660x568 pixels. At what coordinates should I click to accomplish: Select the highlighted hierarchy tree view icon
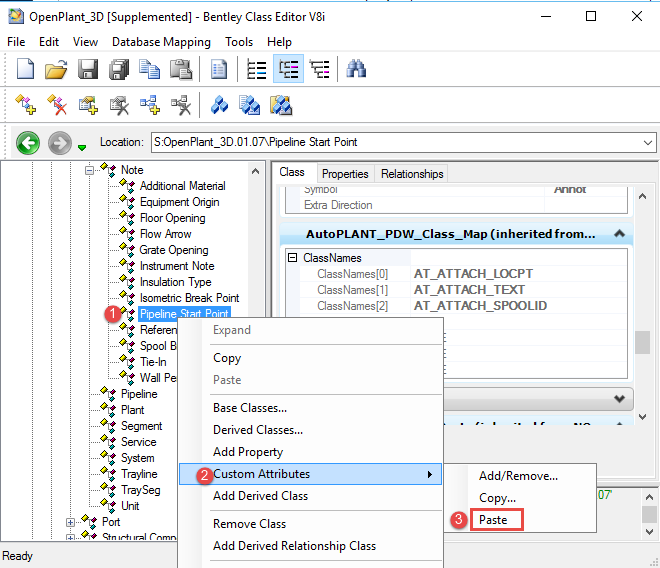point(288,69)
